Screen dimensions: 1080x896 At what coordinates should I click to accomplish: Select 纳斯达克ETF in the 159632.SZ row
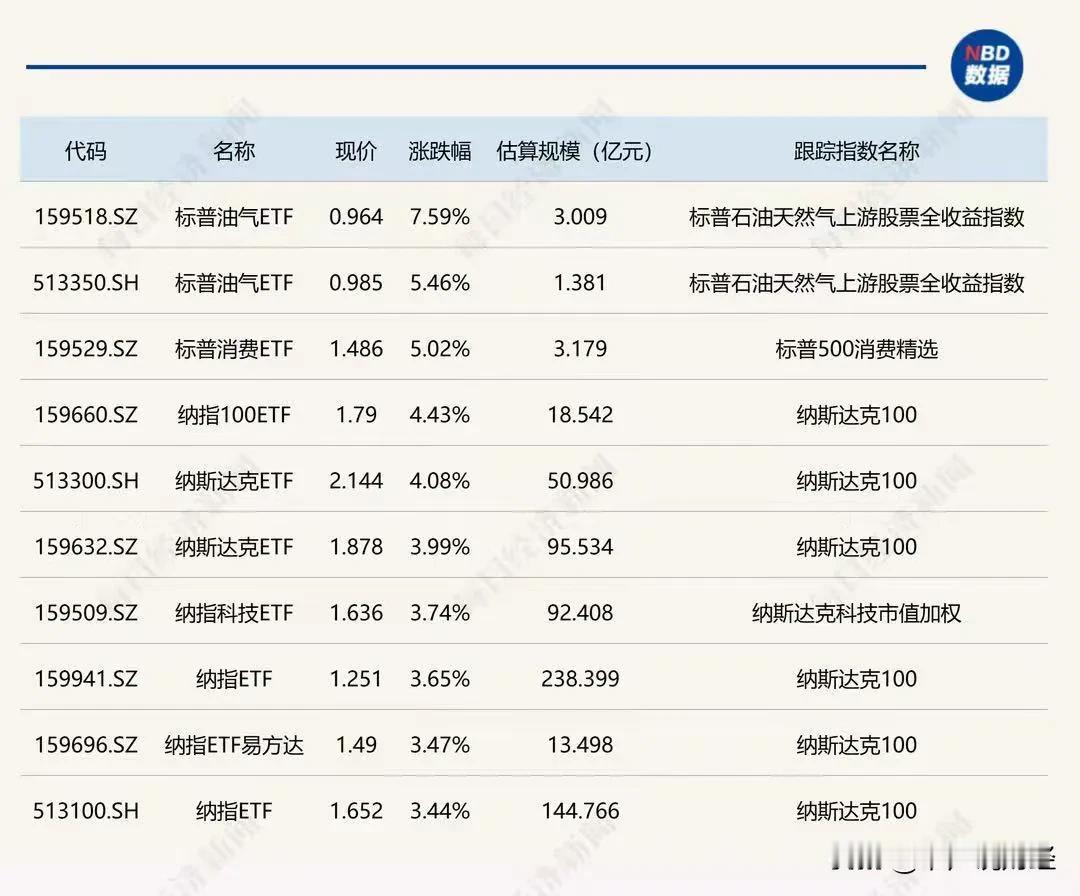coord(234,547)
